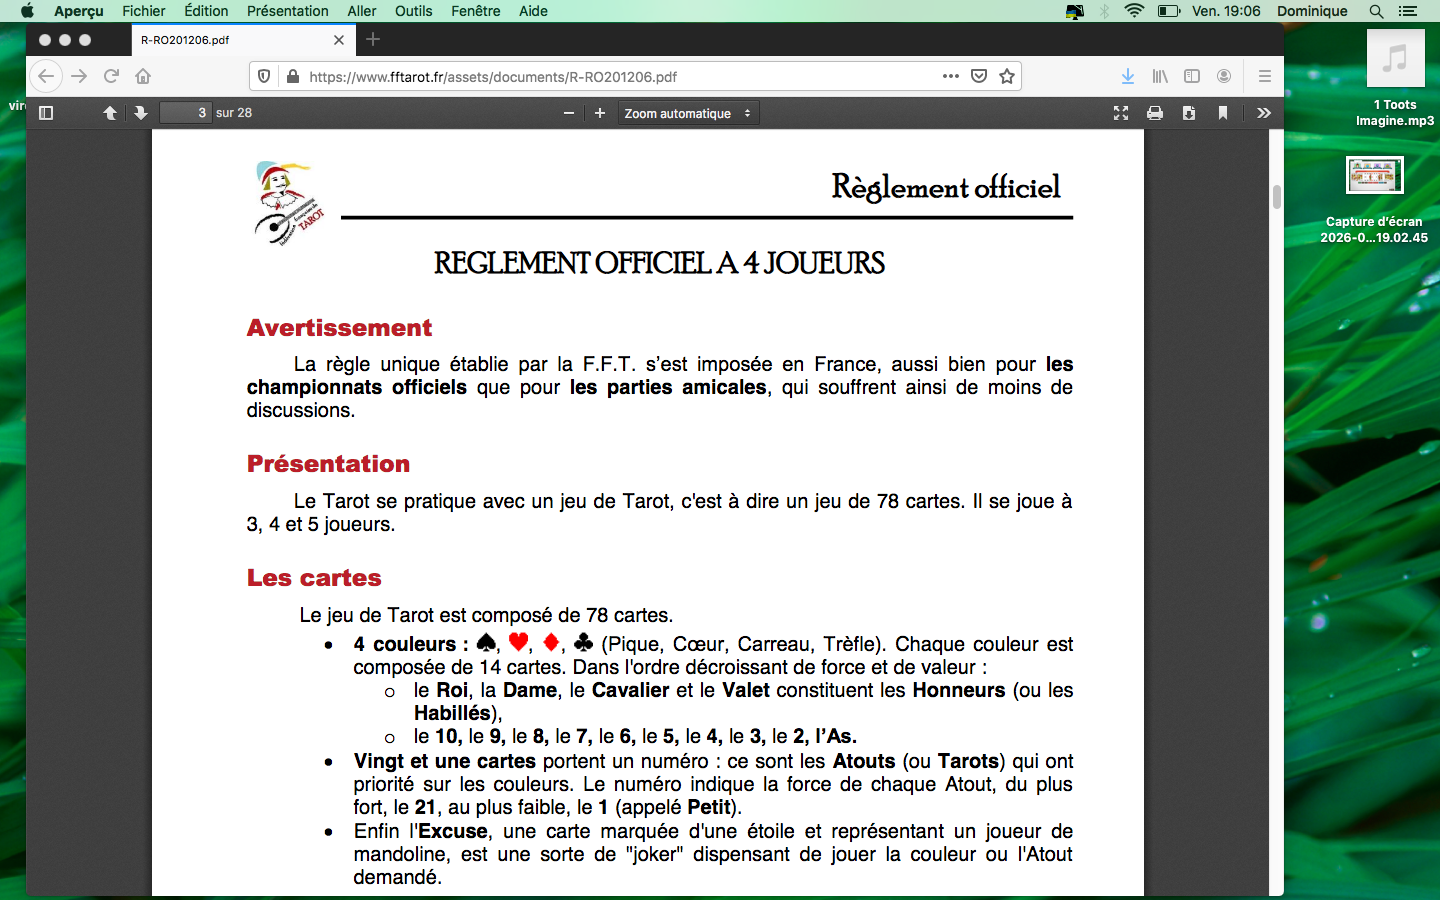The image size is (1440, 900).
Task: Open the Notification Center list icon
Action: click(1408, 11)
